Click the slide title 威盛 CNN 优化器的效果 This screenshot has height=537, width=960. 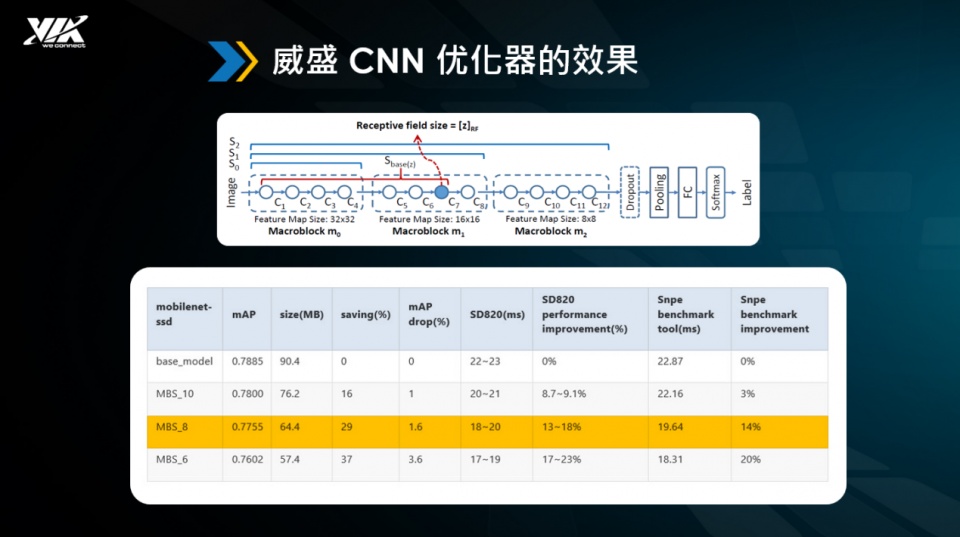[455, 61]
